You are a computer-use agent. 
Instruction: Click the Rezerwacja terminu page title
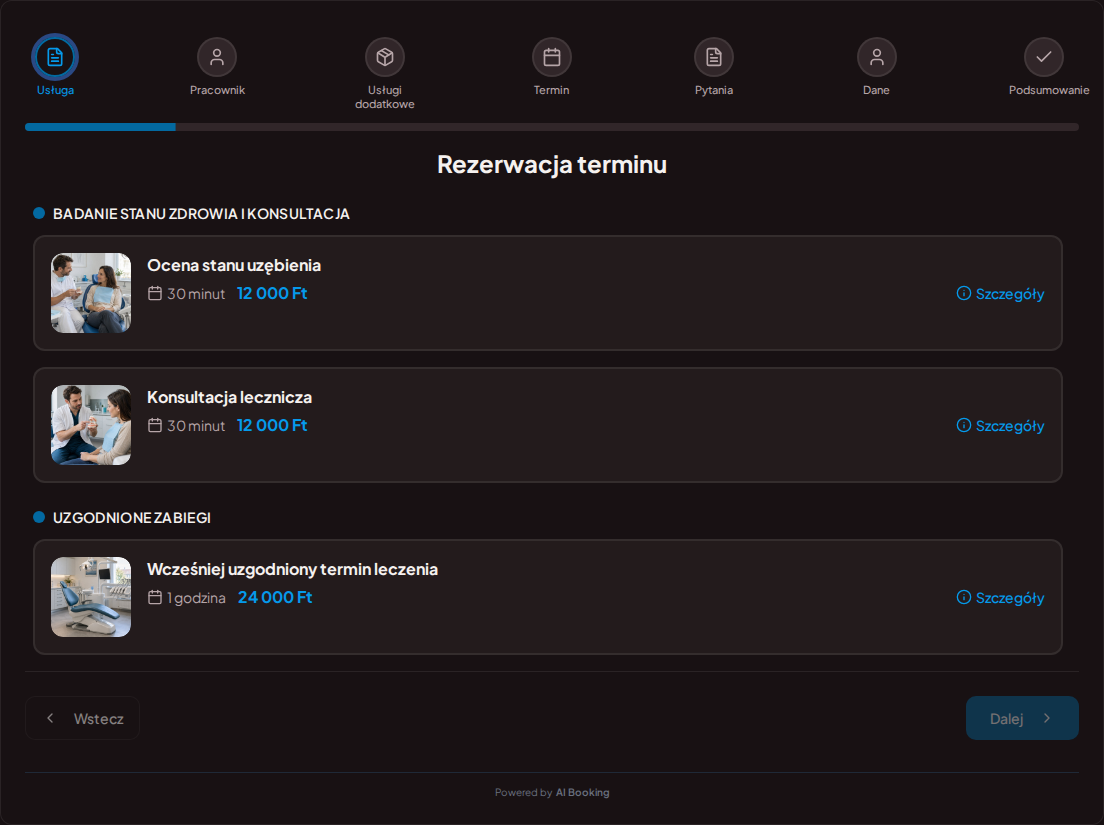click(552, 164)
